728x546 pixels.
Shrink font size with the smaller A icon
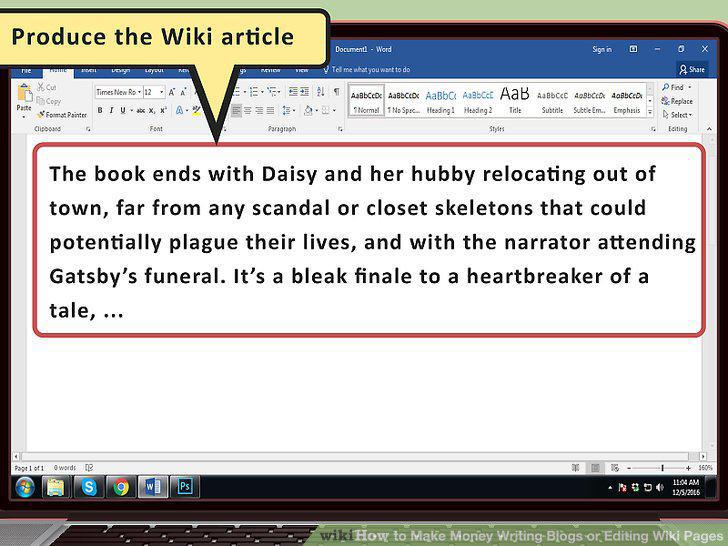pyautogui.click(x=183, y=92)
